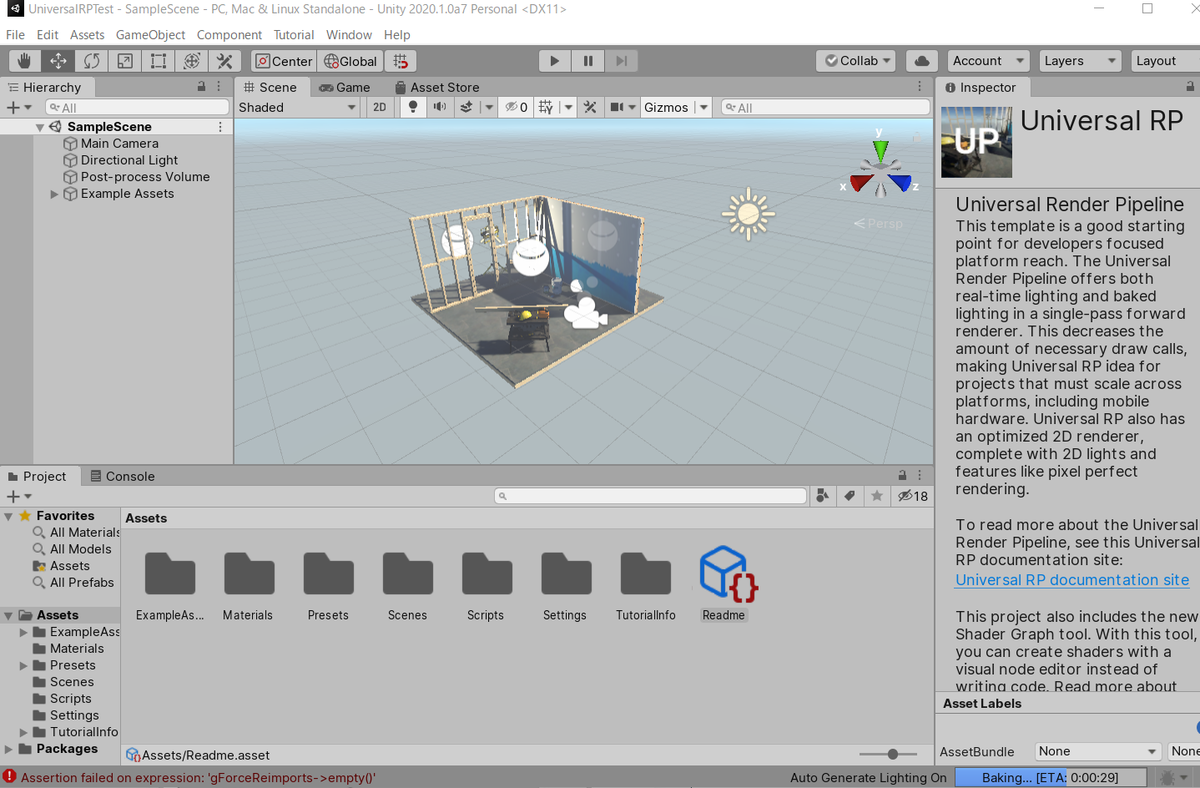
Task: Open the Account dropdown
Action: coord(987,61)
